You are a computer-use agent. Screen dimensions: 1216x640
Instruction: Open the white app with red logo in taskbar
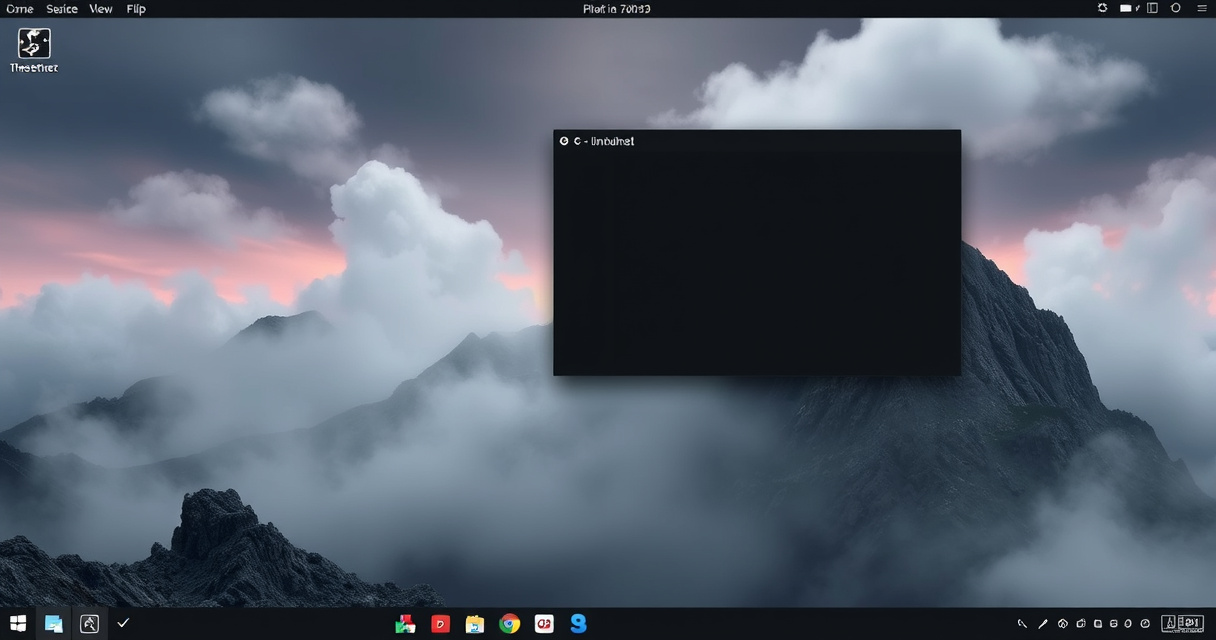point(544,624)
